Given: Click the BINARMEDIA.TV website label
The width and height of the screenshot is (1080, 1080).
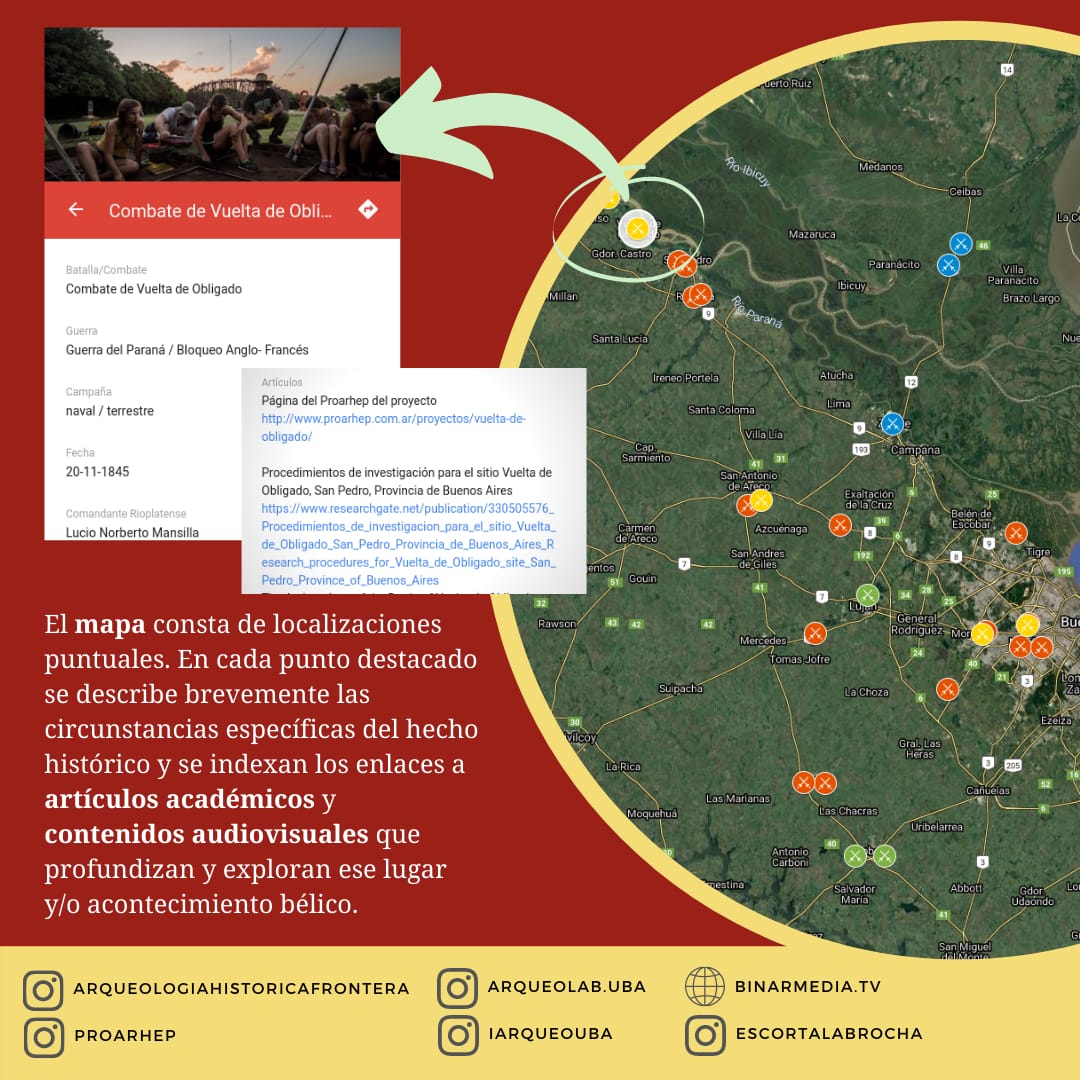Looking at the screenshot, I should point(807,987).
